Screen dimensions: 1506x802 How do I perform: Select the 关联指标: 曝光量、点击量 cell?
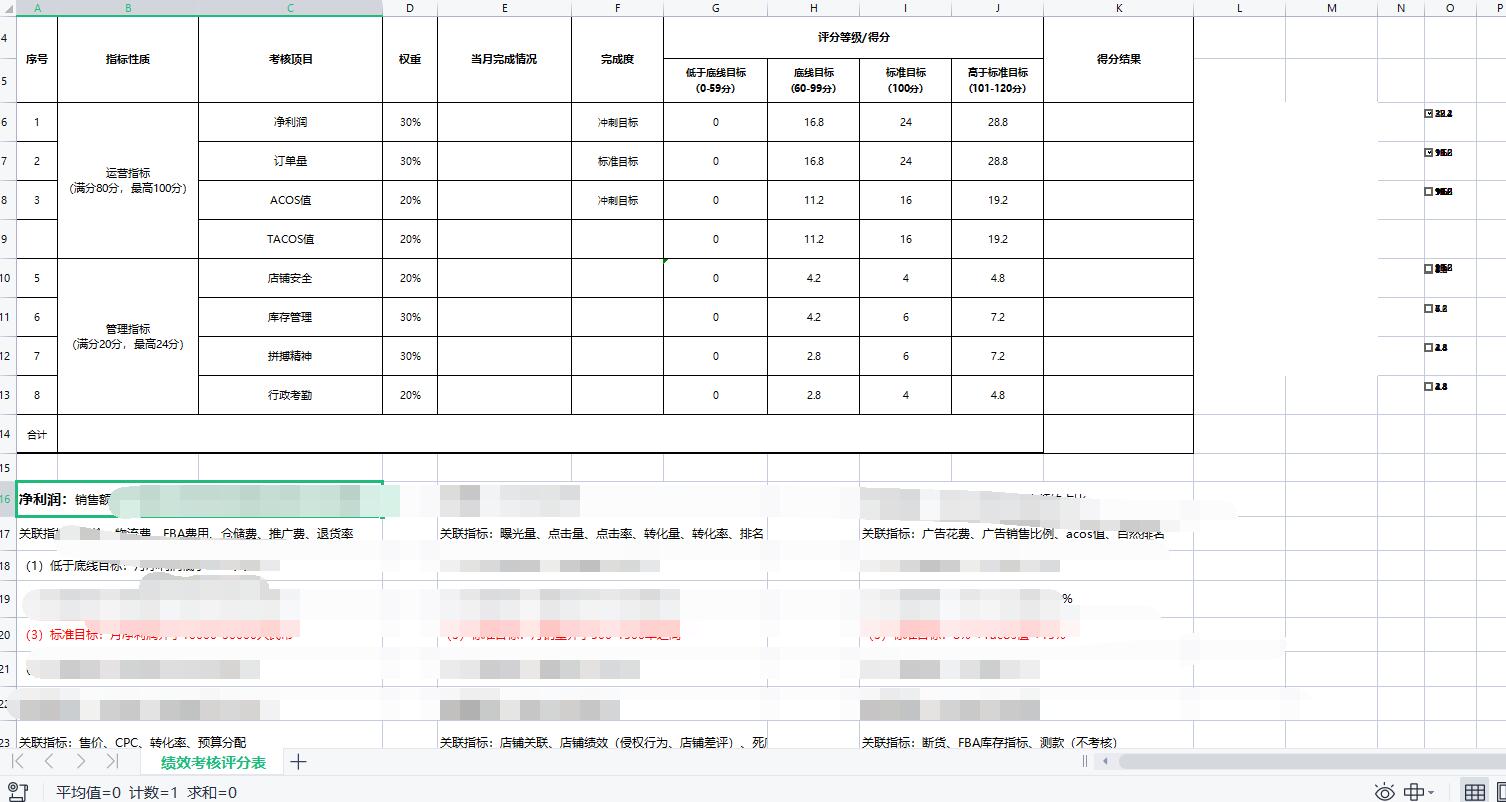point(602,534)
